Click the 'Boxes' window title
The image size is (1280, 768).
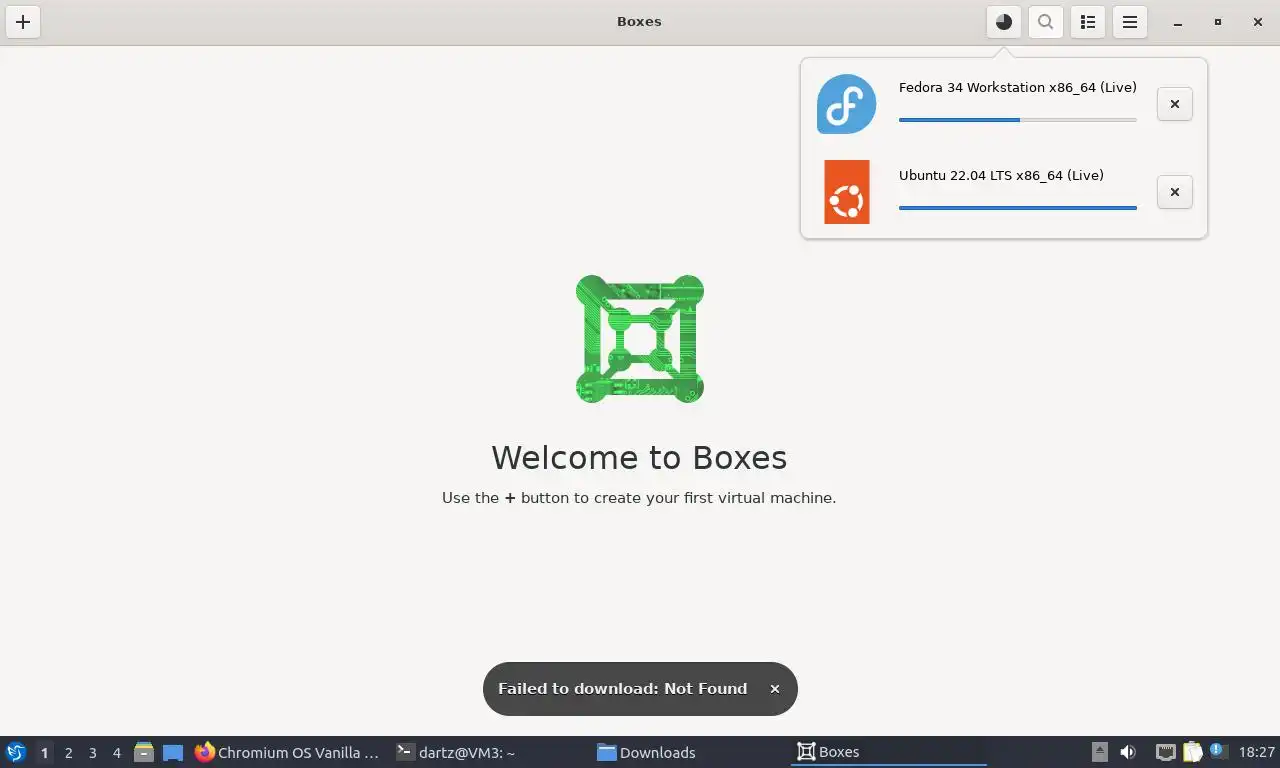coord(639,22)
